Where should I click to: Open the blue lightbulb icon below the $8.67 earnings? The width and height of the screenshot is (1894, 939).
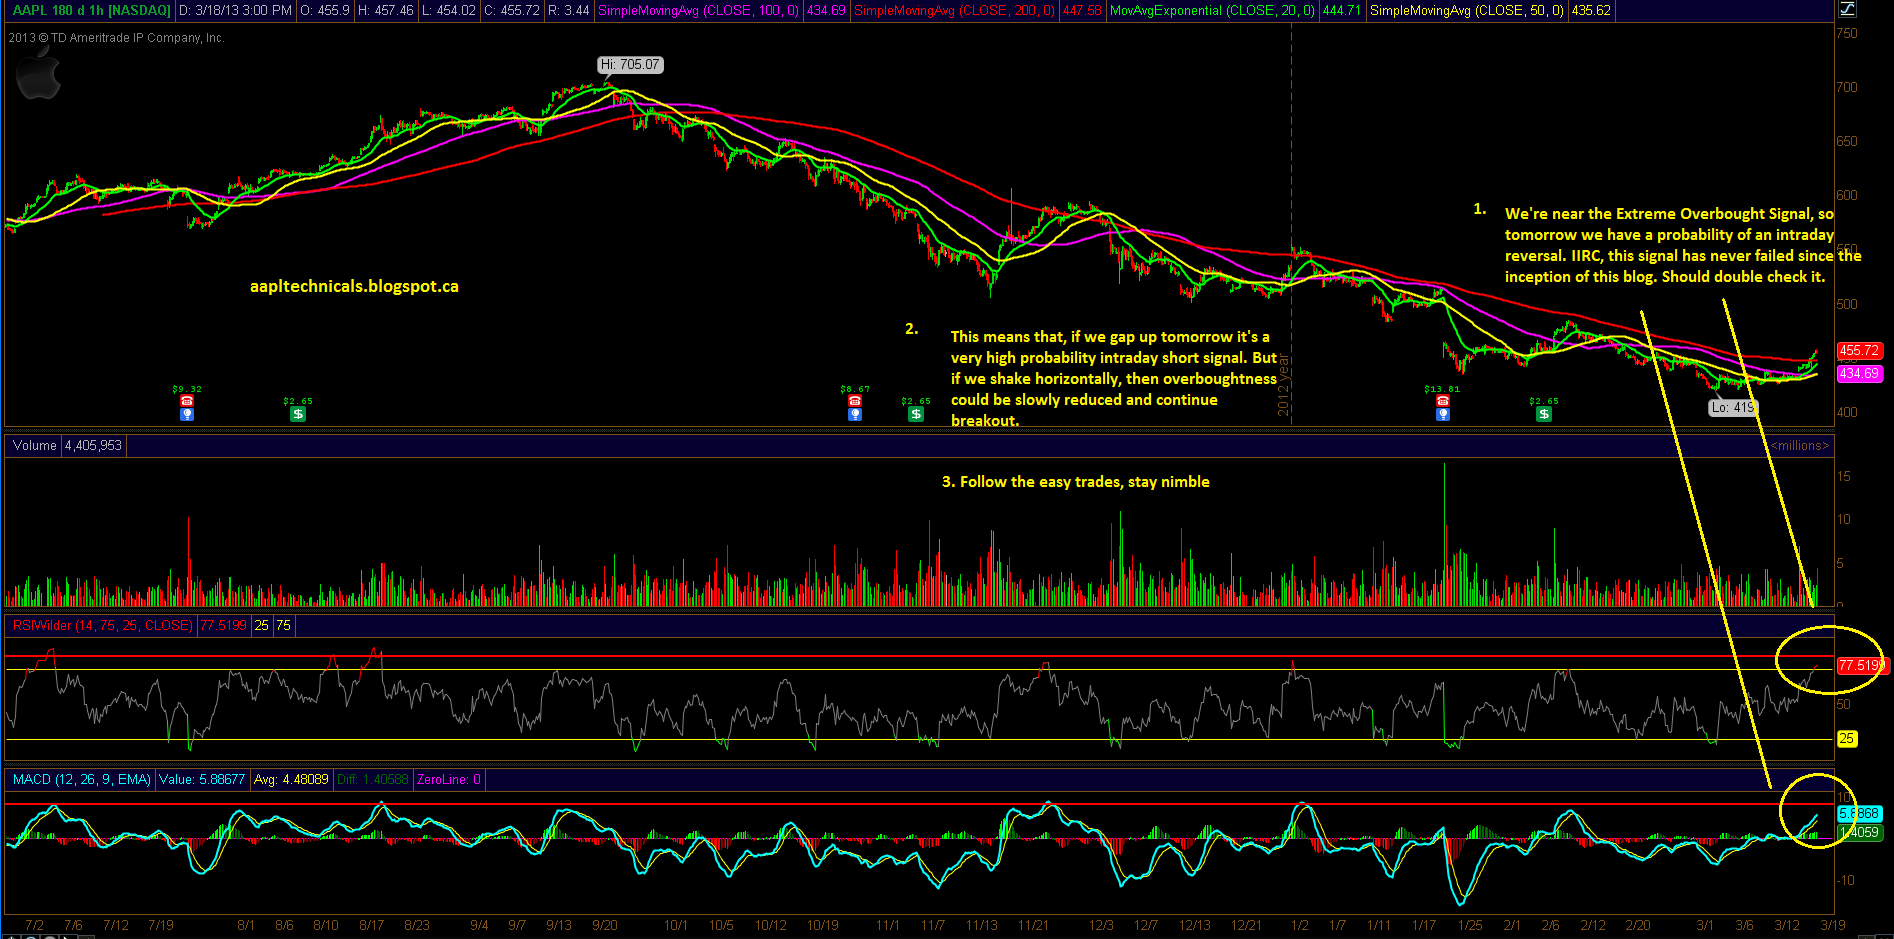click(x=855, y=414)
